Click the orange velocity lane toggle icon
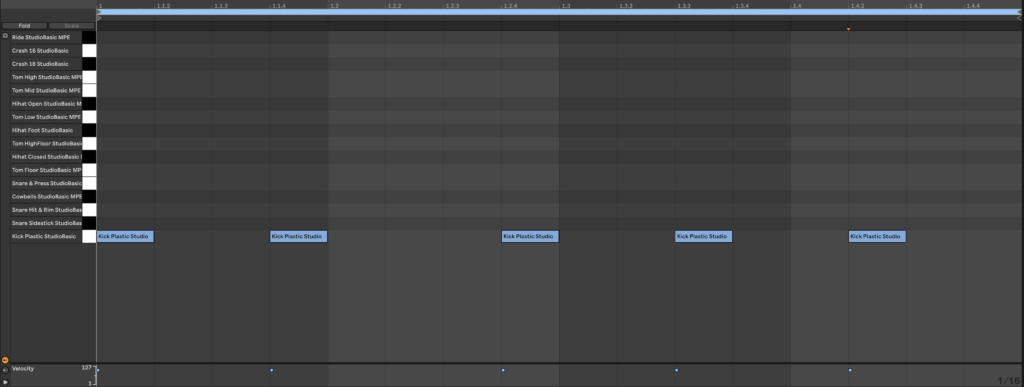 click(5, 360)
